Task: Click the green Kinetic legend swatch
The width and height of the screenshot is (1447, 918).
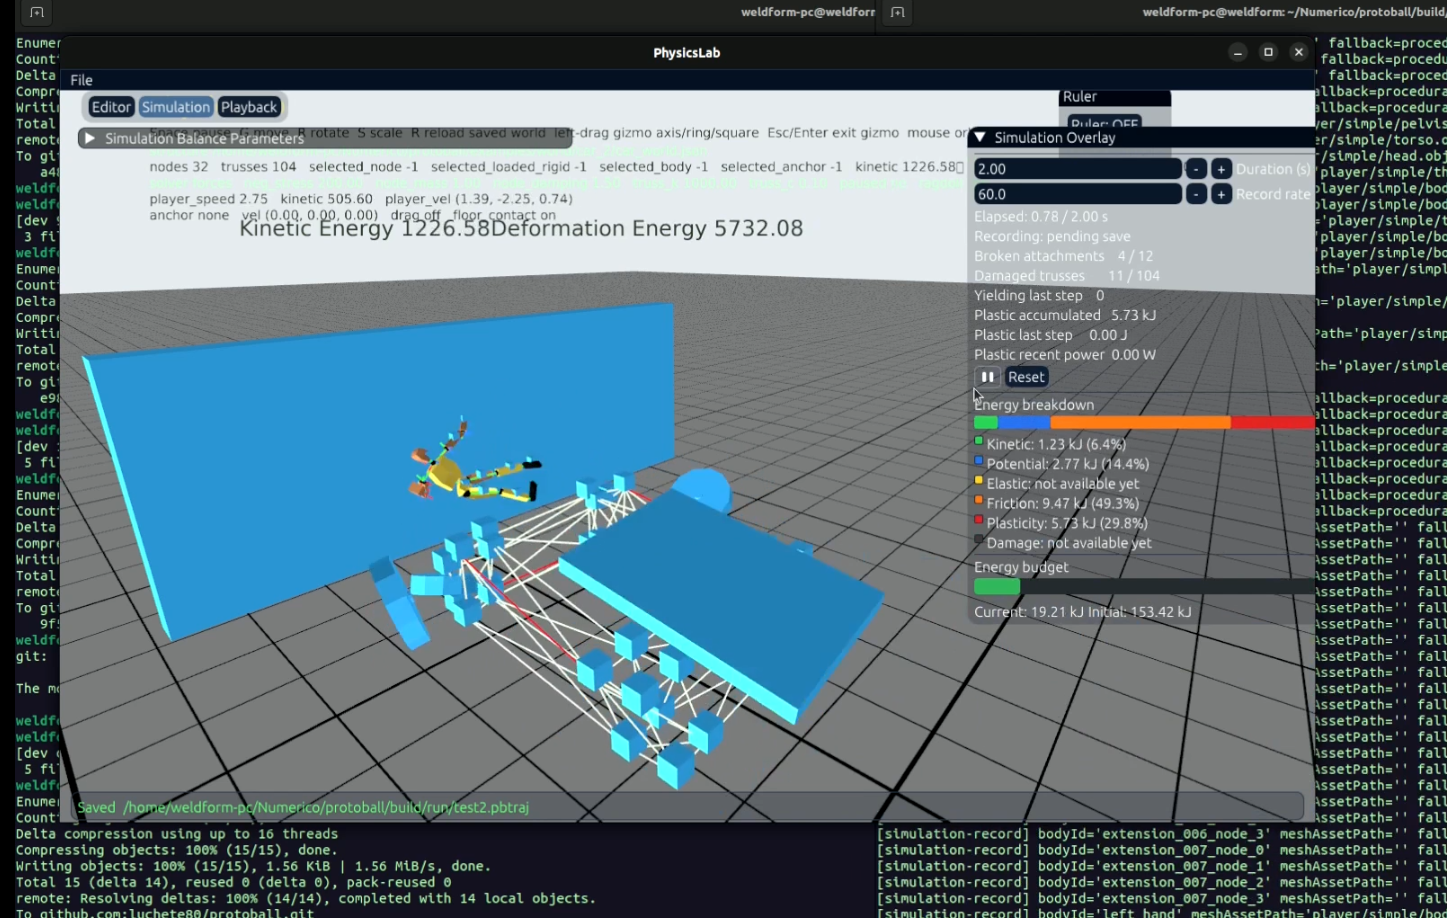Action: [979, 441]
